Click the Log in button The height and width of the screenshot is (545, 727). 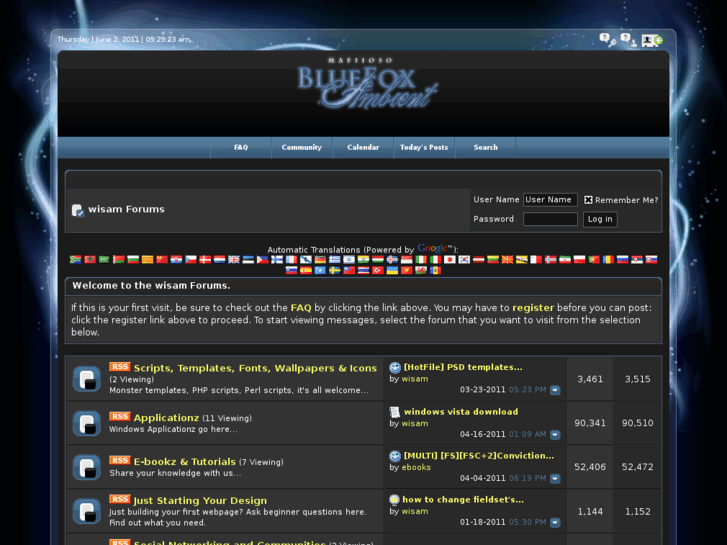point(600,219)
